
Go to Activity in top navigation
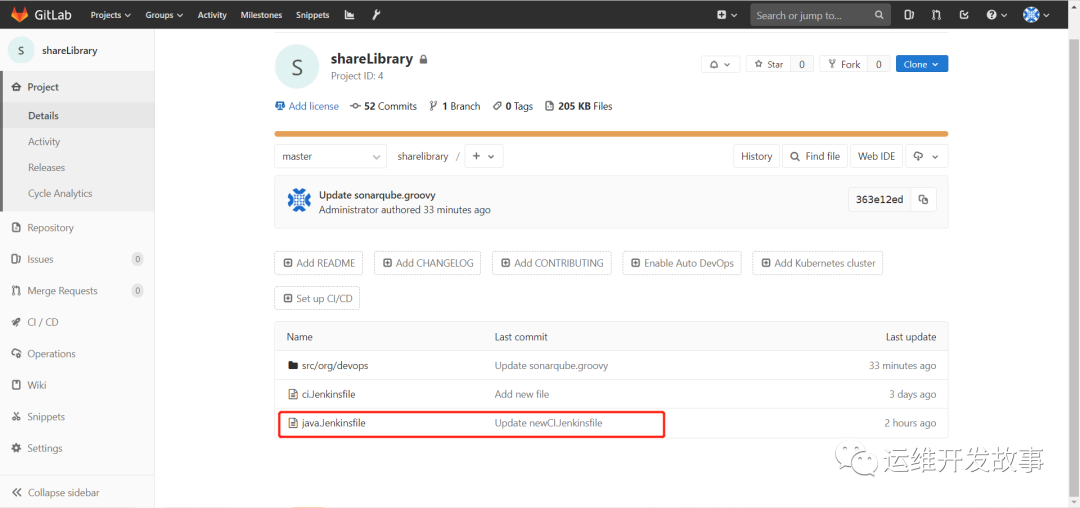coord(211,14)
